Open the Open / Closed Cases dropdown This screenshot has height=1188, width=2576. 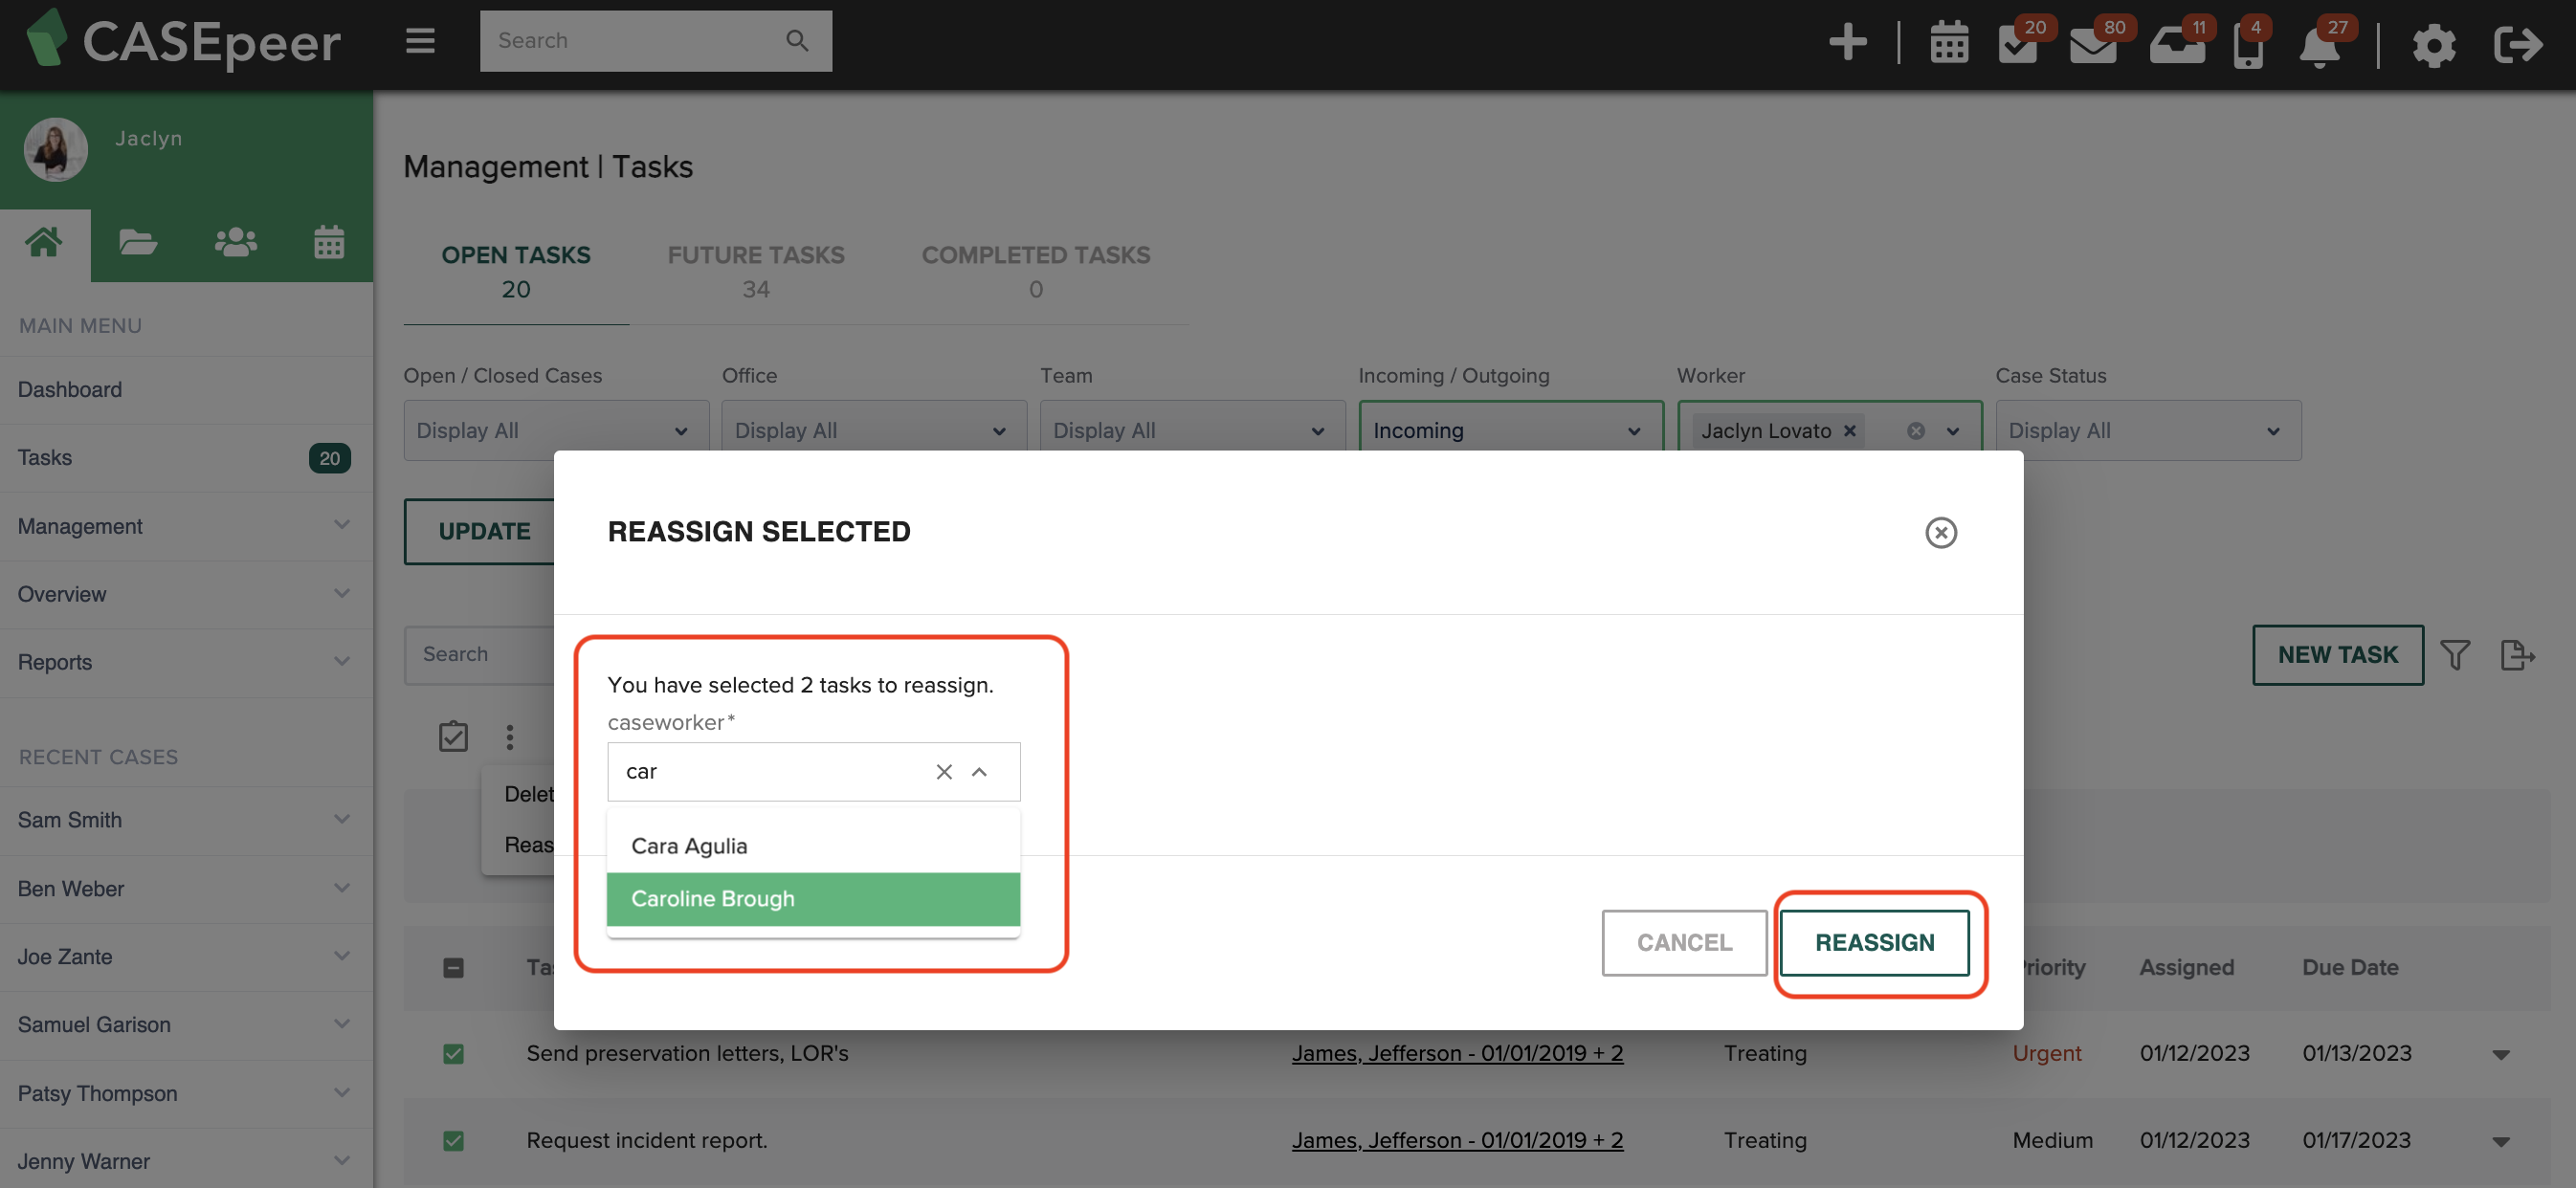point(556,431)
